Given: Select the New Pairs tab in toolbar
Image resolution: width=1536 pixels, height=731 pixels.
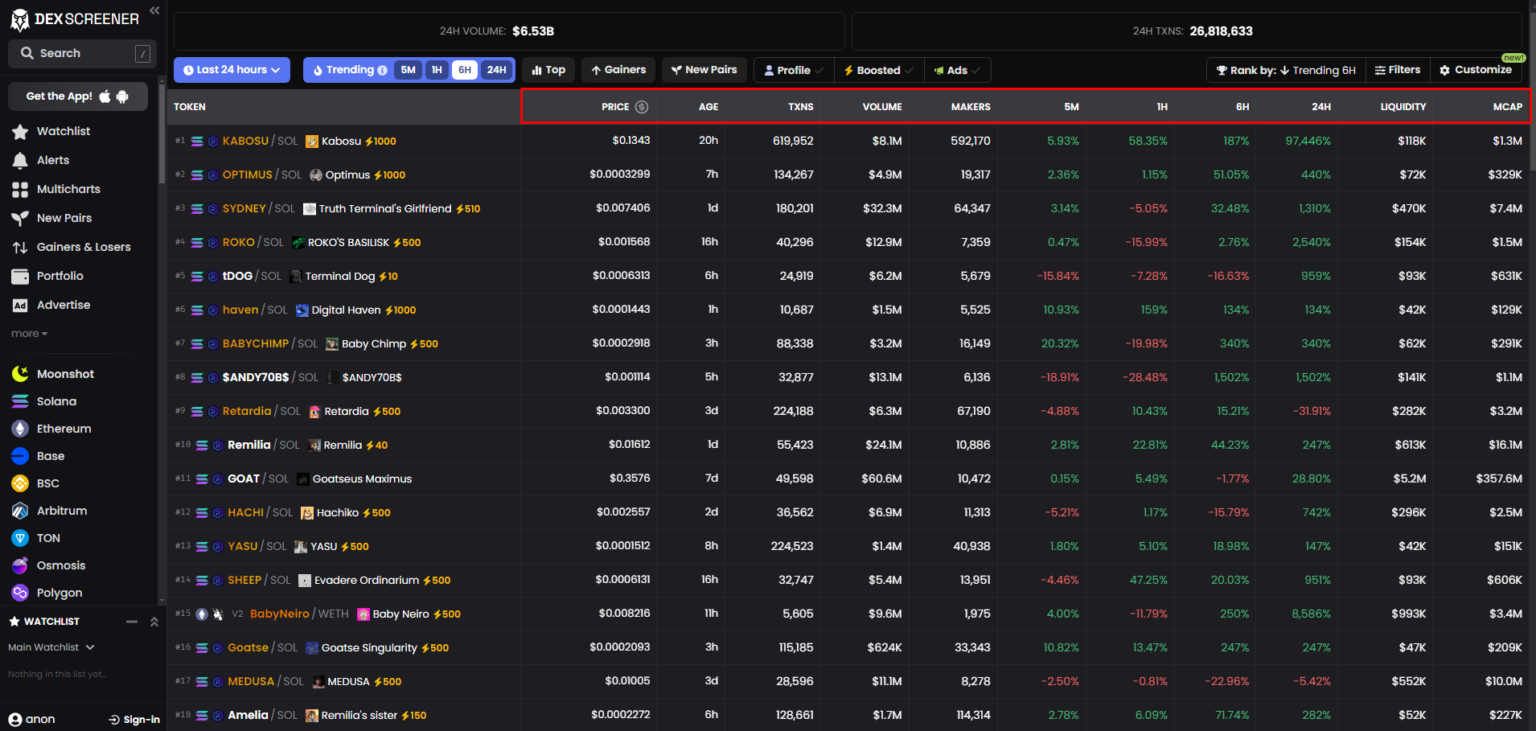Looking at the screenshot, I should click(x=704, y=70).
